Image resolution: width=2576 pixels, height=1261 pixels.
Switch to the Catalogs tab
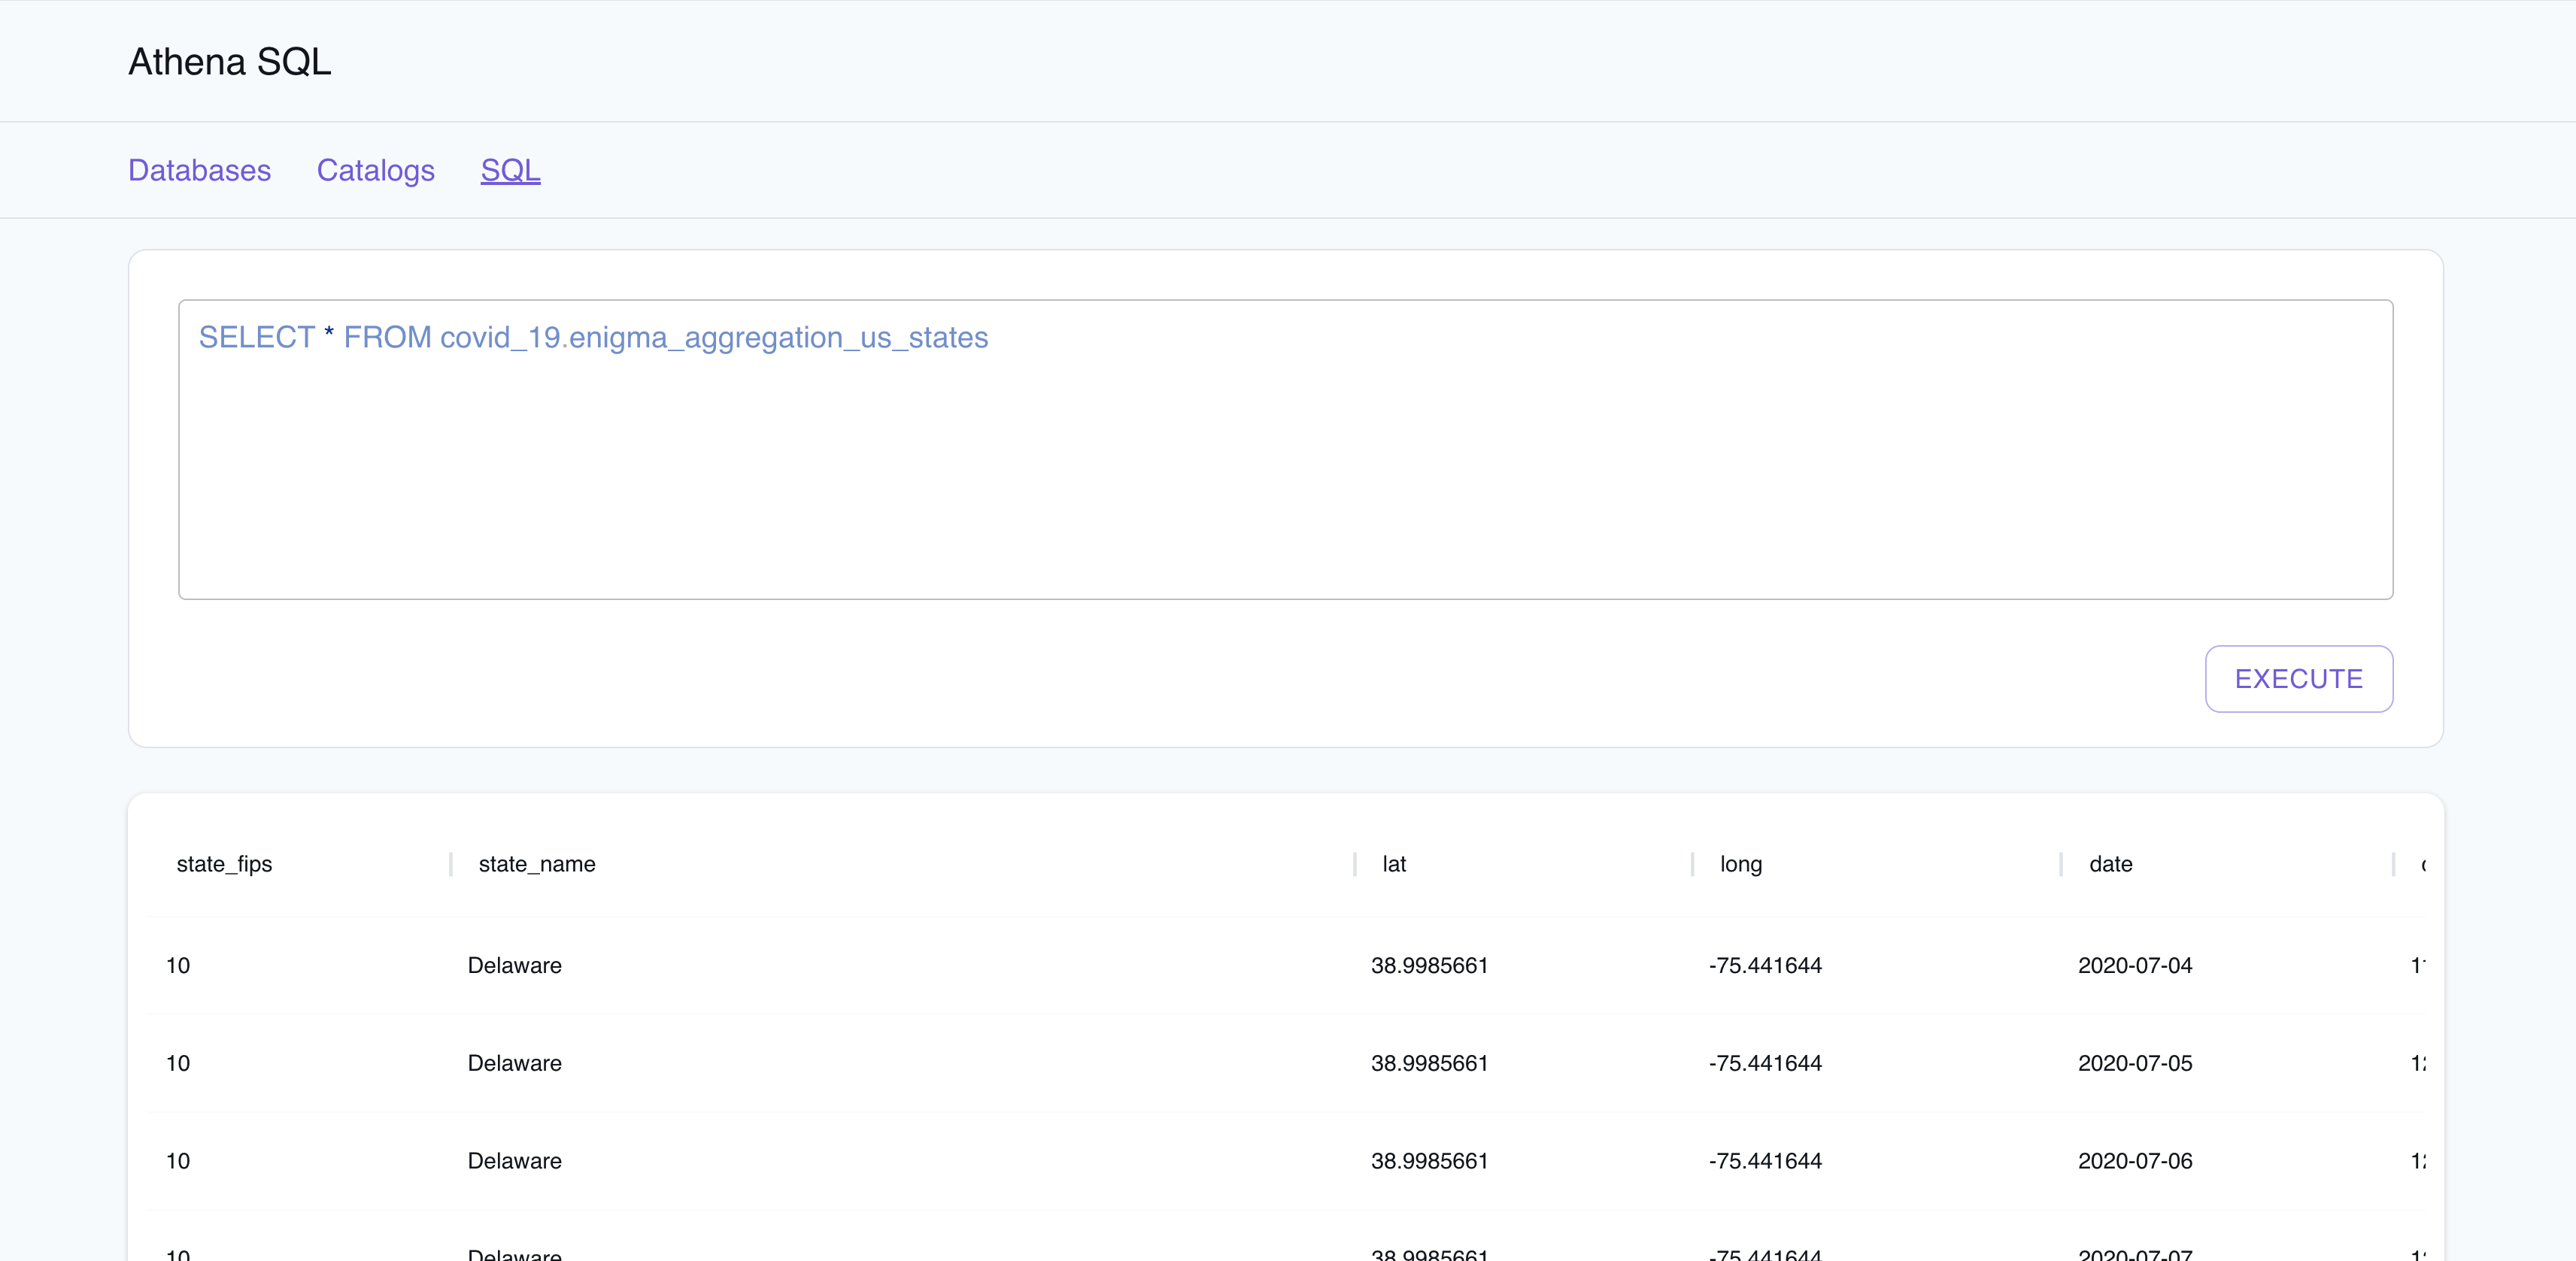click(375, 170)
